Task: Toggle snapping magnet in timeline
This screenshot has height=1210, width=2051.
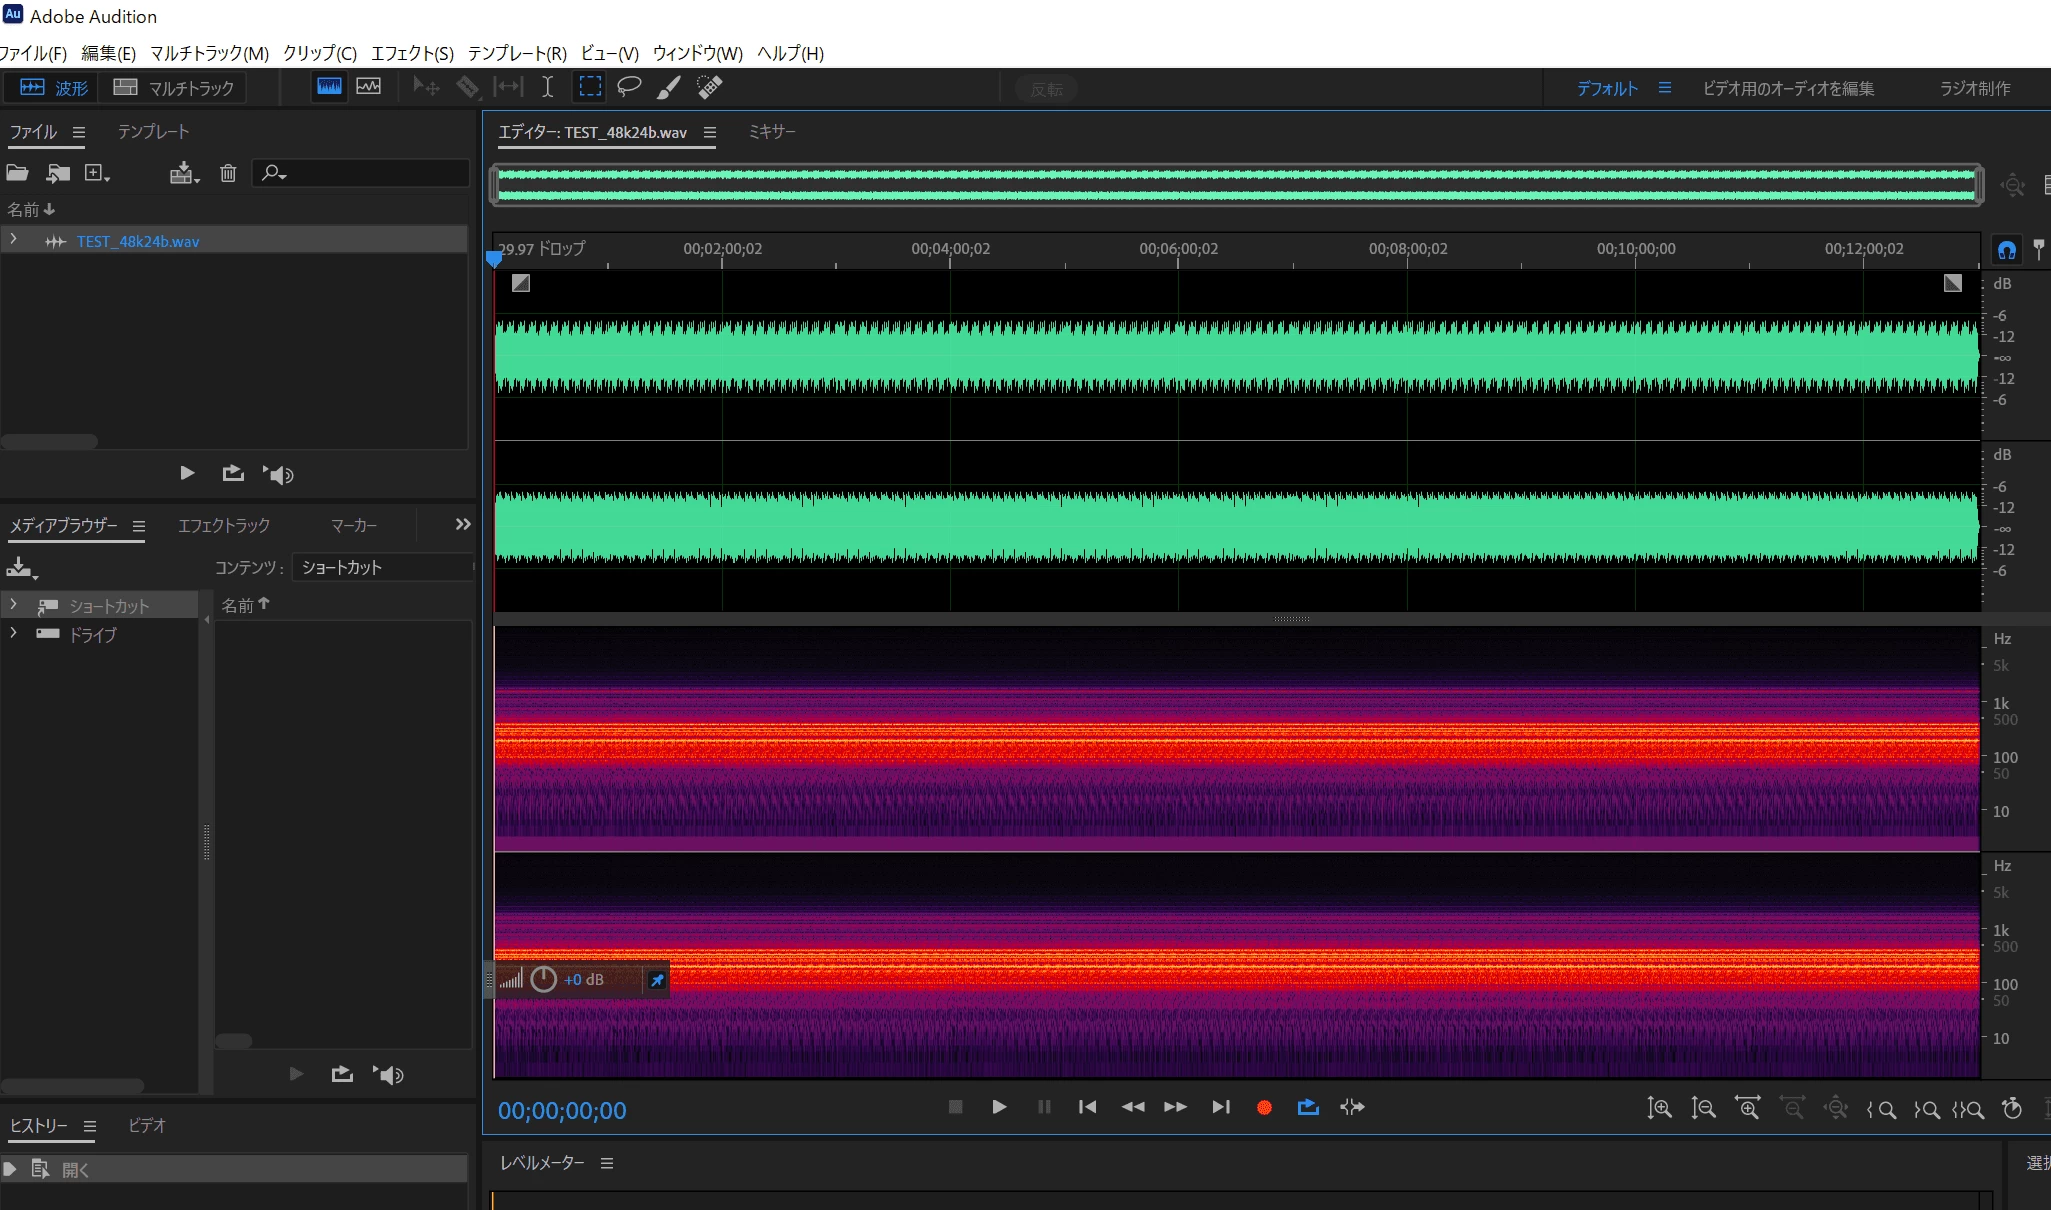Action: (x=2006, y=249)
